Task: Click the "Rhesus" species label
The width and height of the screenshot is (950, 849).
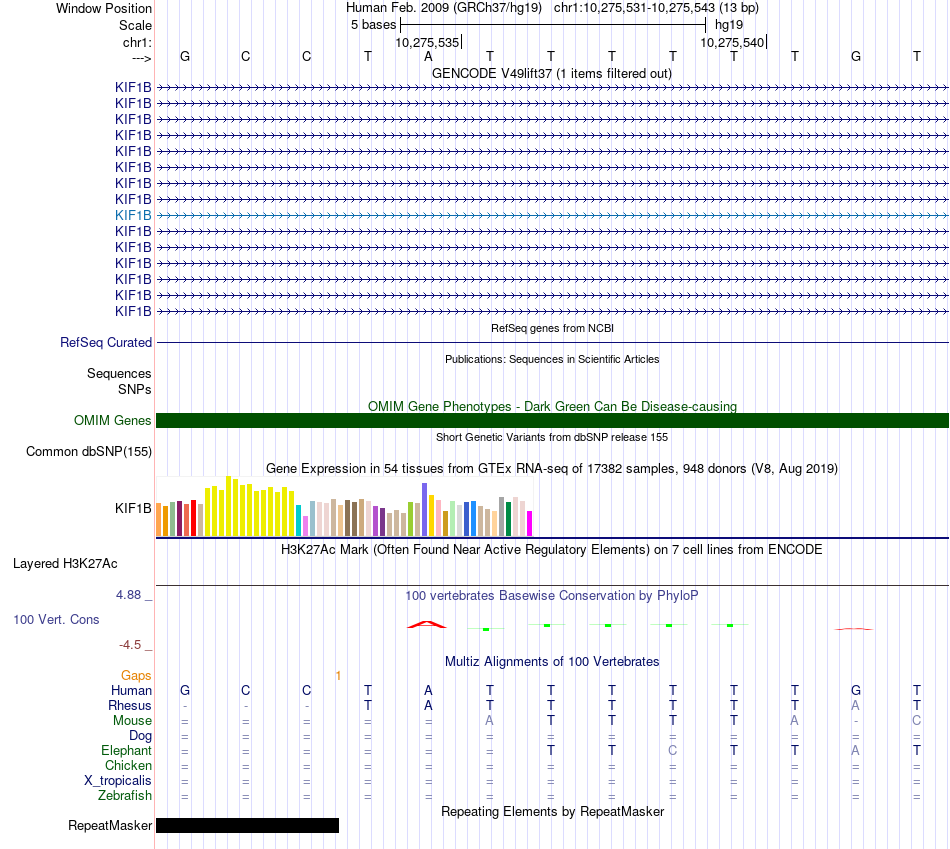Action: (x=130, y=705)
